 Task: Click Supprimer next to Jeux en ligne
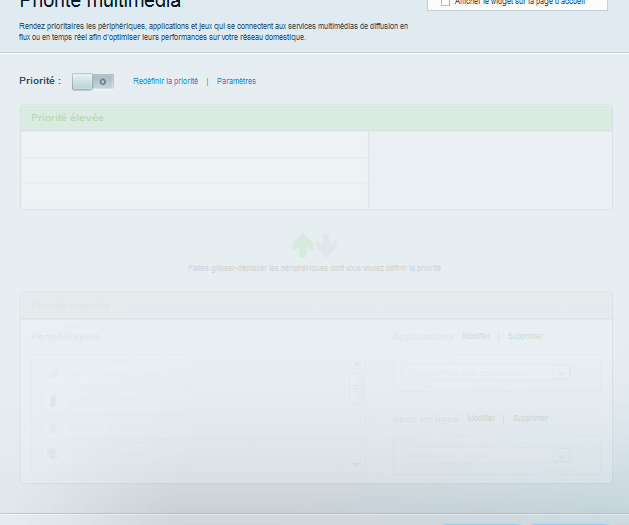pyautogui.click(x=530, y=418)
